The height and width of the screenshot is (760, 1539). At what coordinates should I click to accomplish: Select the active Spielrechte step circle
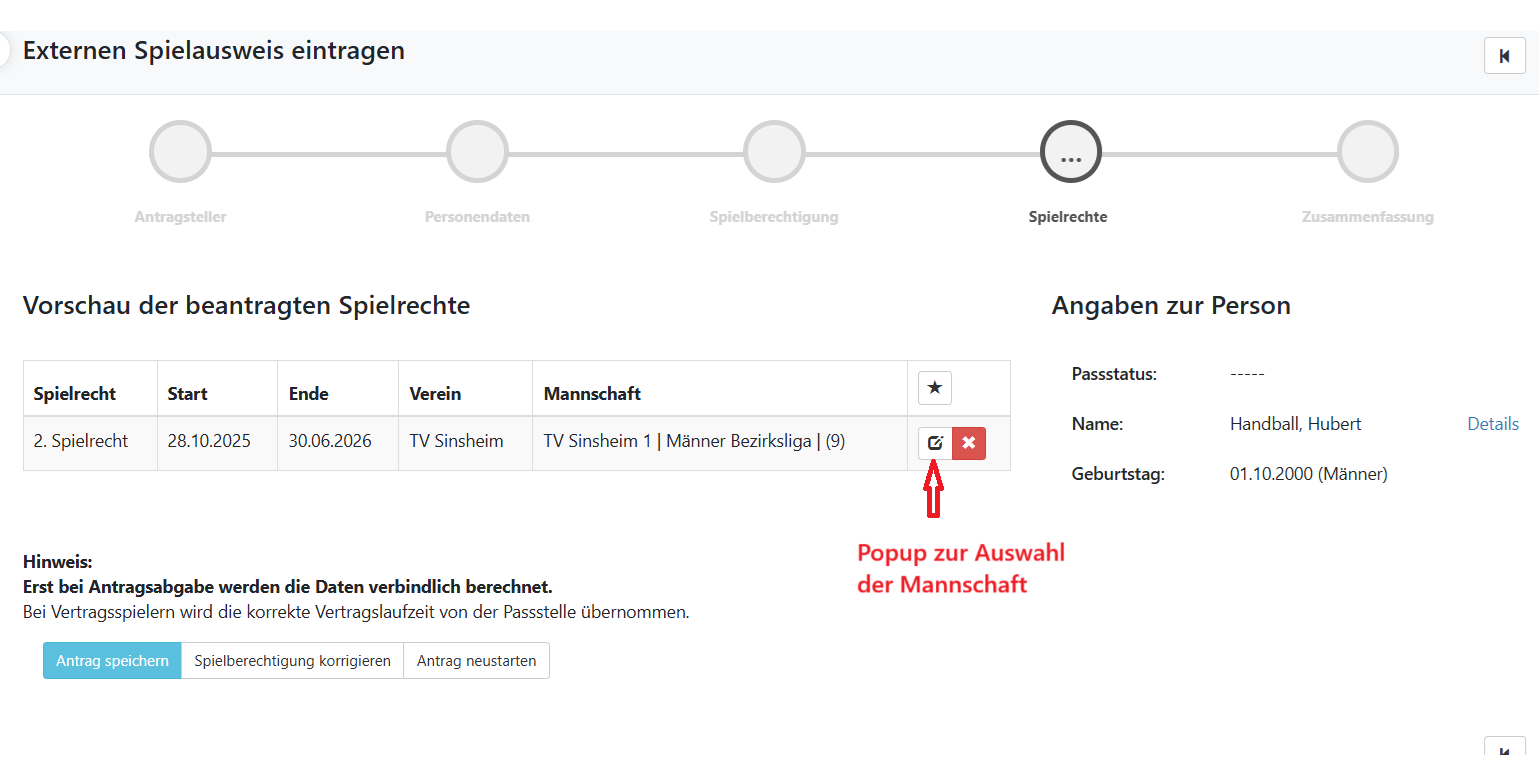[x=1070, y=152]
